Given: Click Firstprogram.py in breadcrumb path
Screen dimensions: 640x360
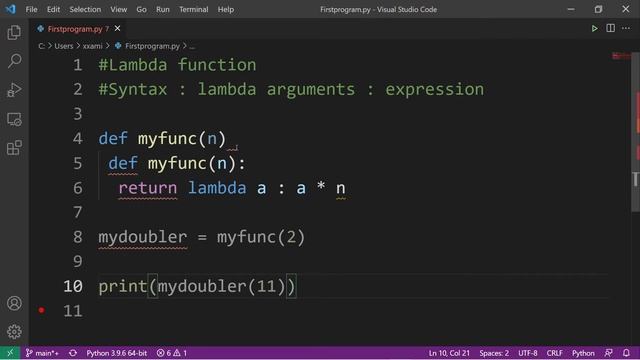Looking at the screenshot, I should point(152,46).
